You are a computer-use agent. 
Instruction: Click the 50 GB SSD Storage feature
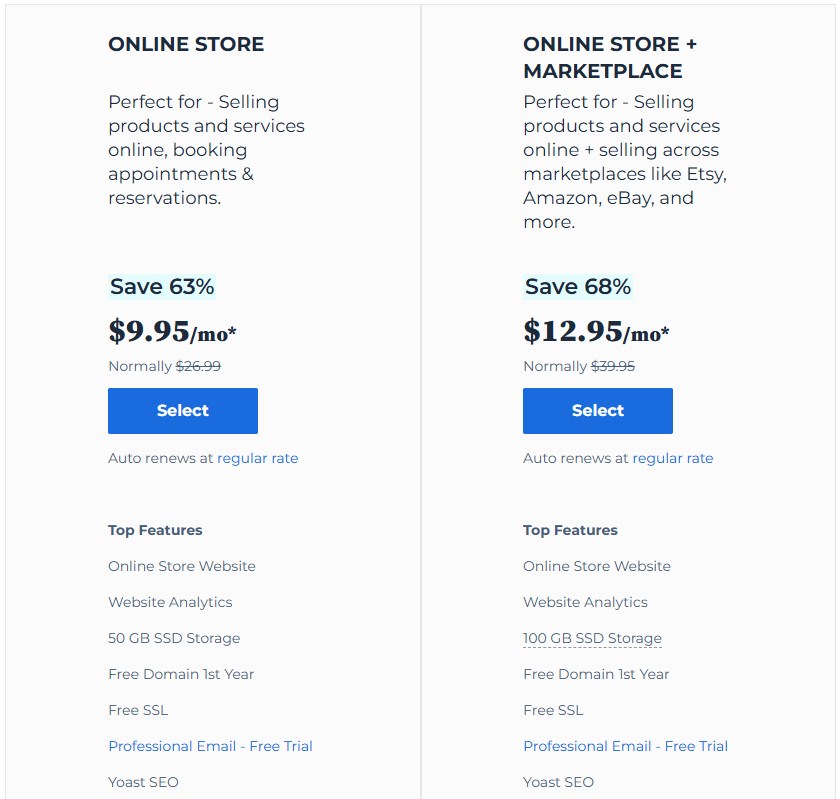[x=174, y=638]
